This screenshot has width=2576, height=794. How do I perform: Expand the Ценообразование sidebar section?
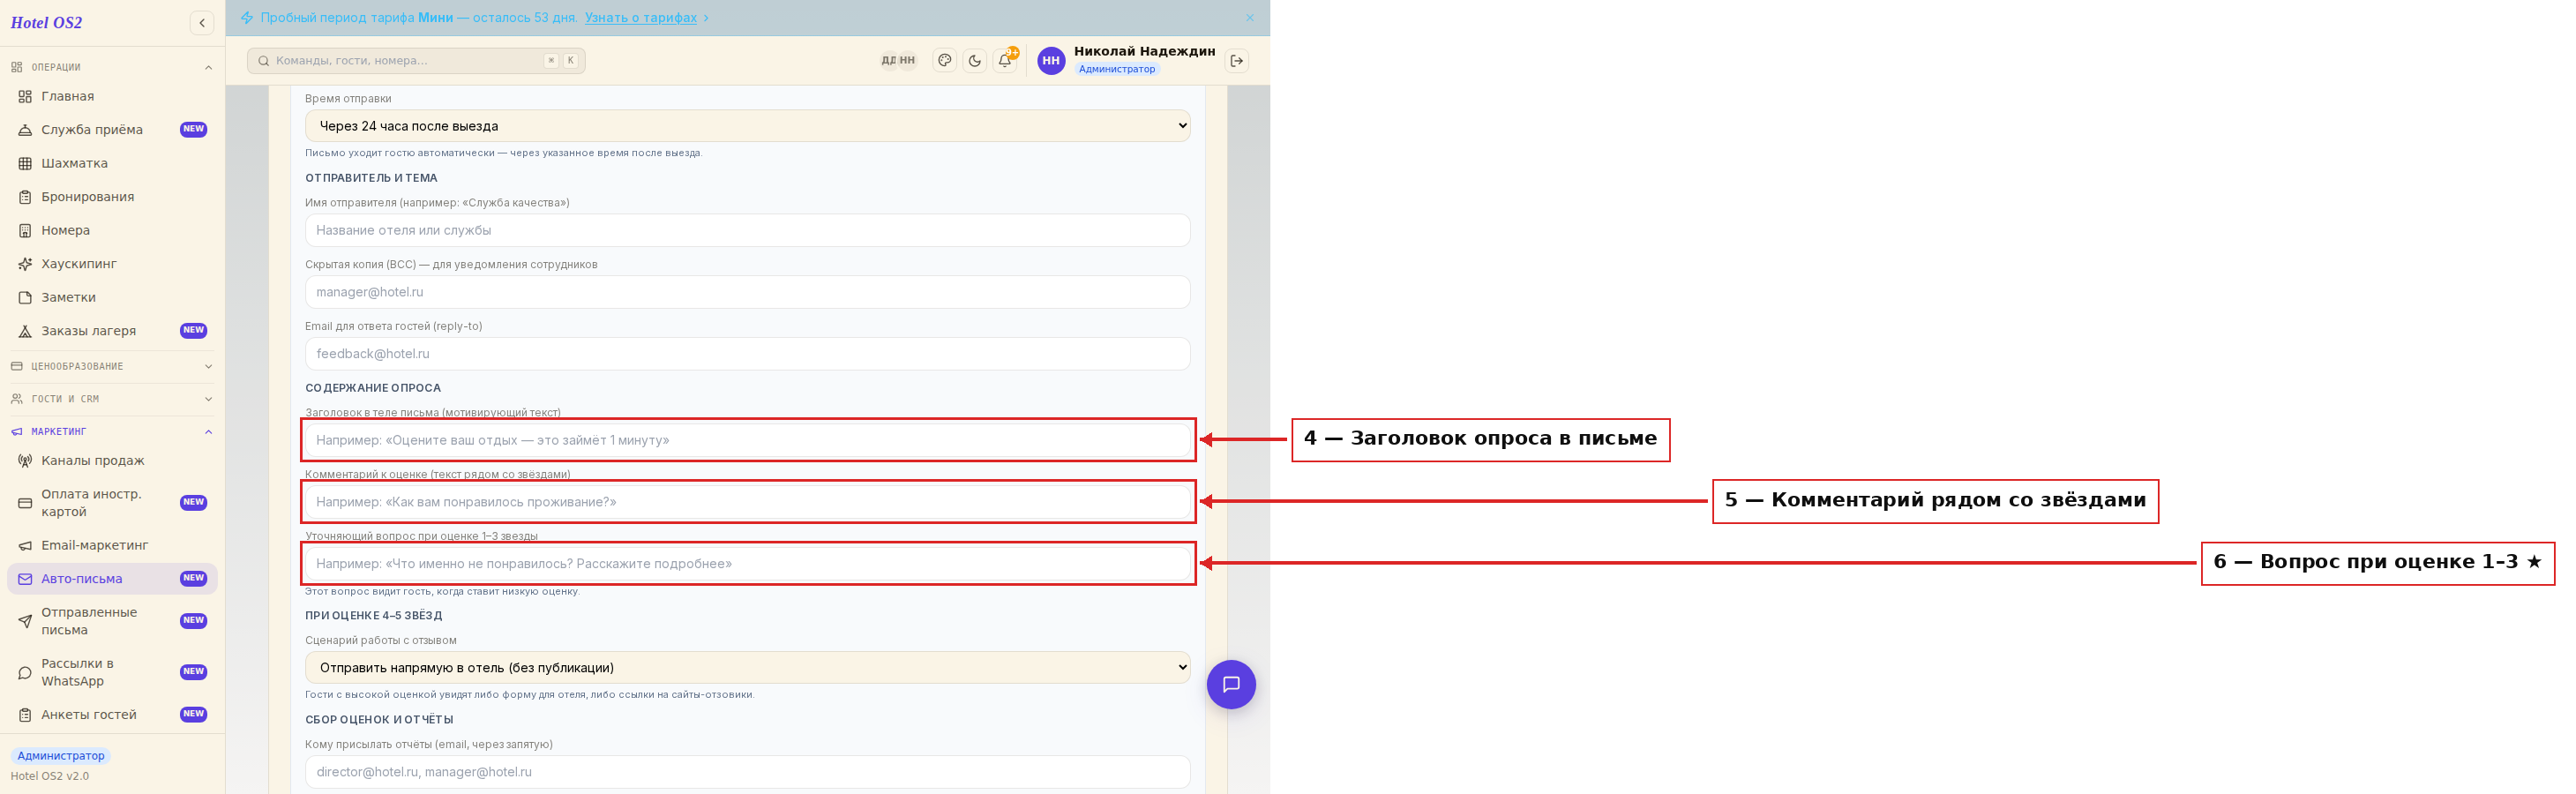[112, 366]
